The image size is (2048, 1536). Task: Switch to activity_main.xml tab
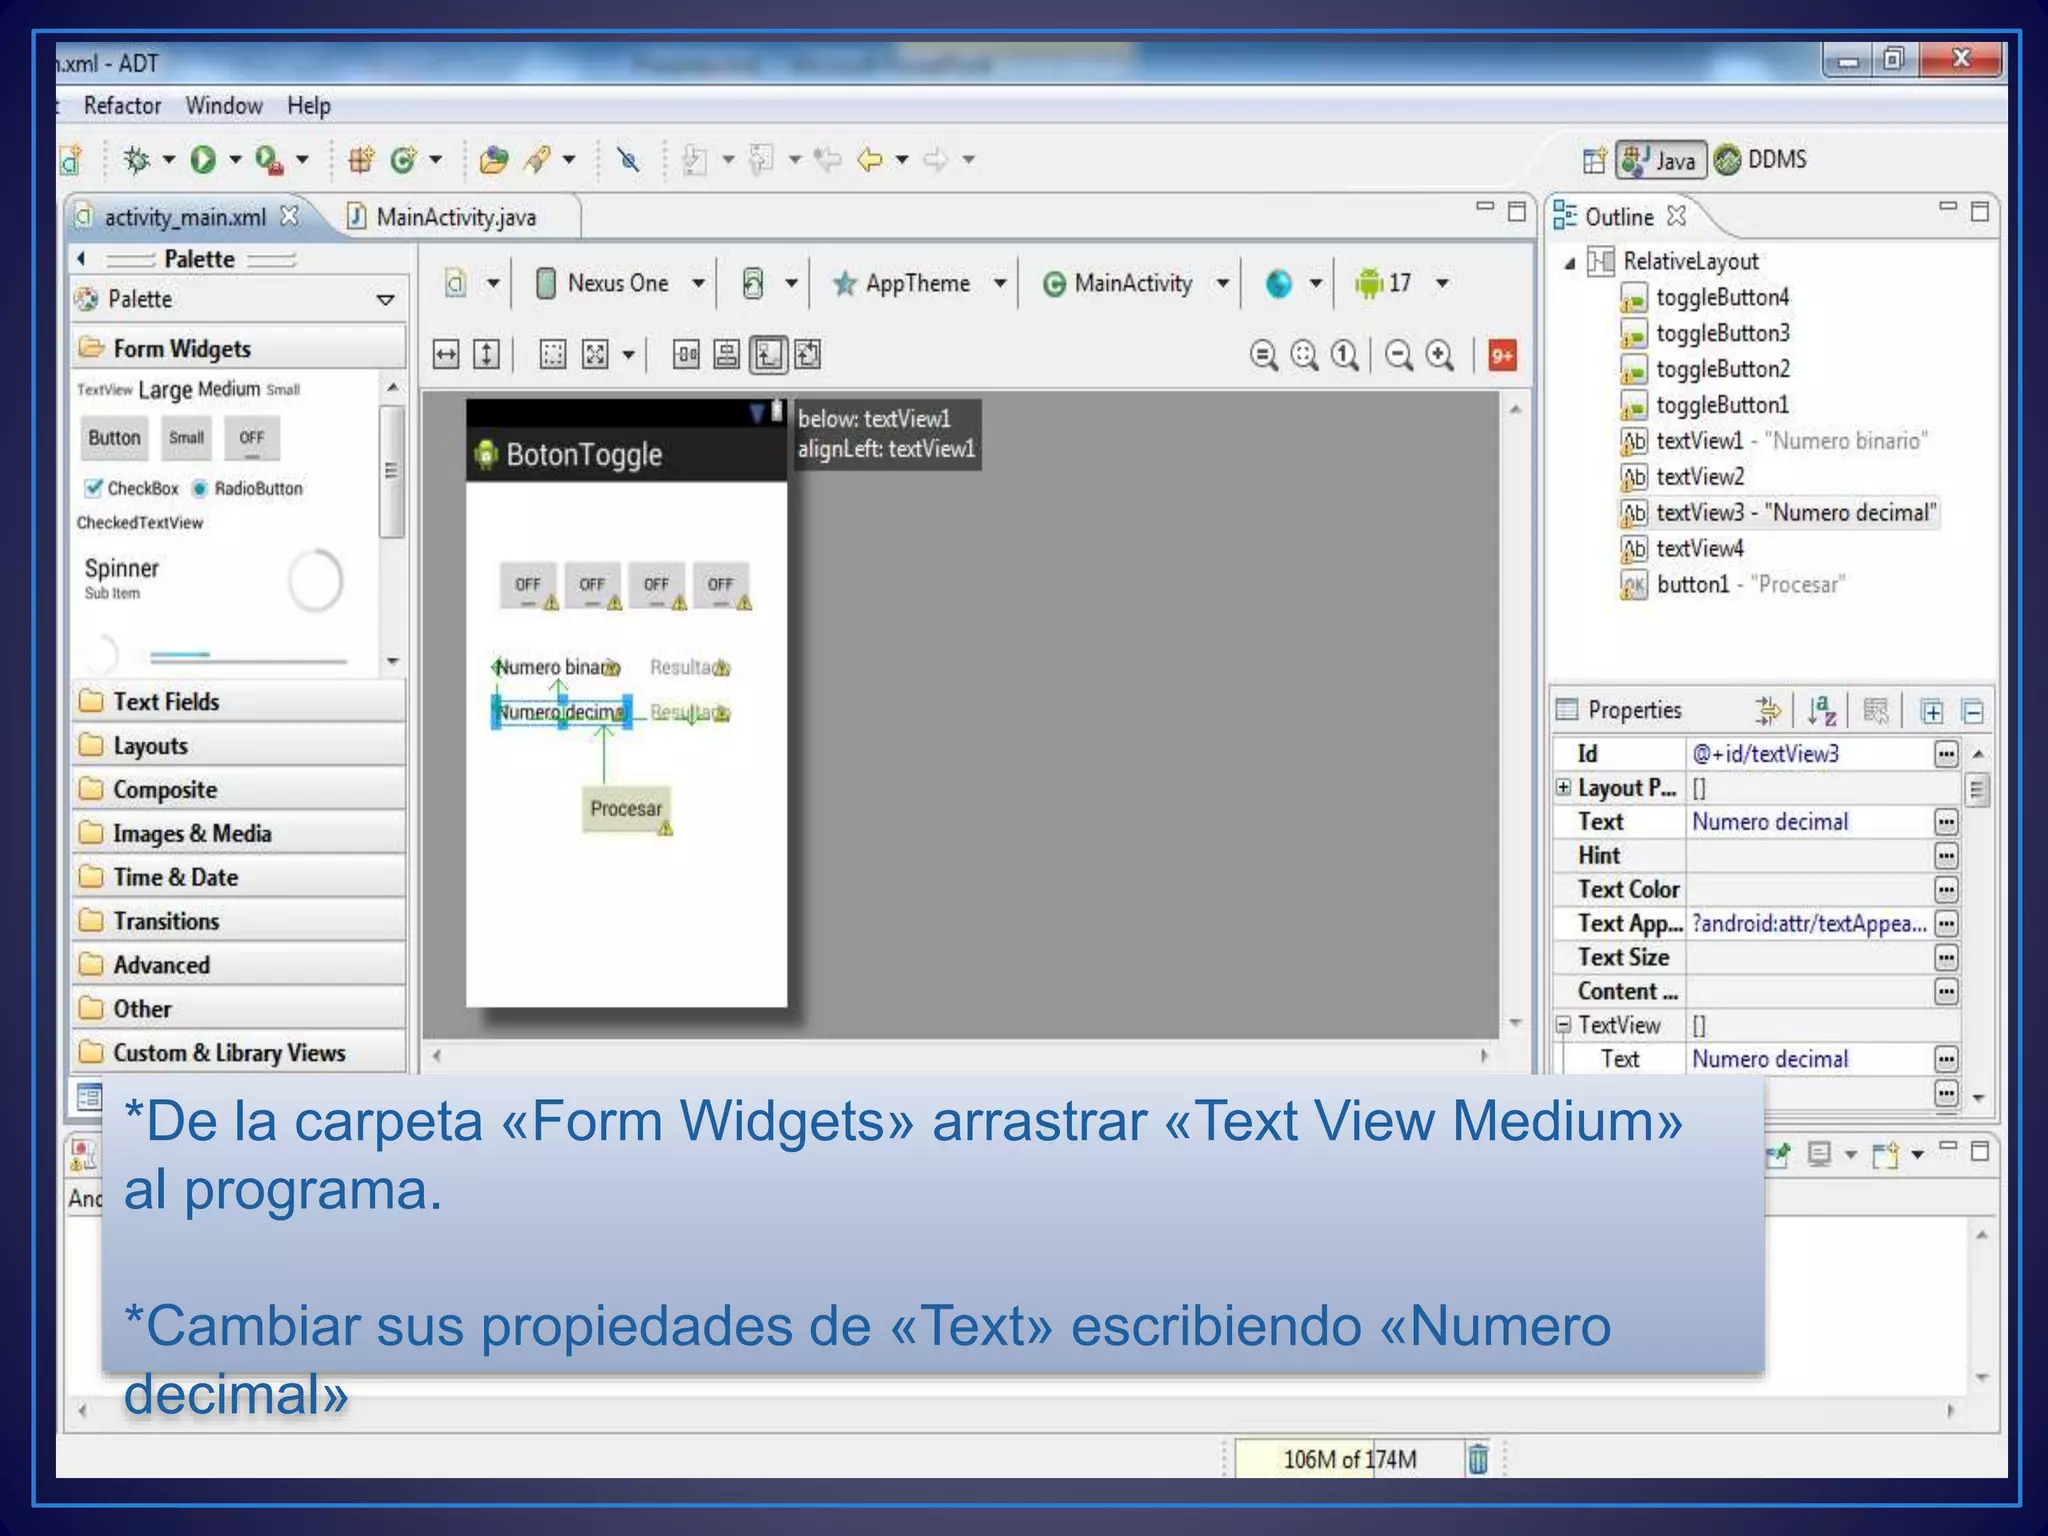pyautogui.click(x=185, y=217)
